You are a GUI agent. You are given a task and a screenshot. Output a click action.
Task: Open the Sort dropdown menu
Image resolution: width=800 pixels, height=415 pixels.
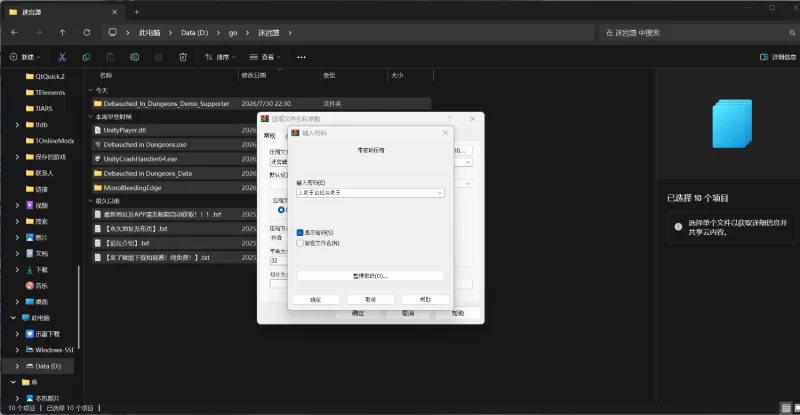[x=220, y=57]
